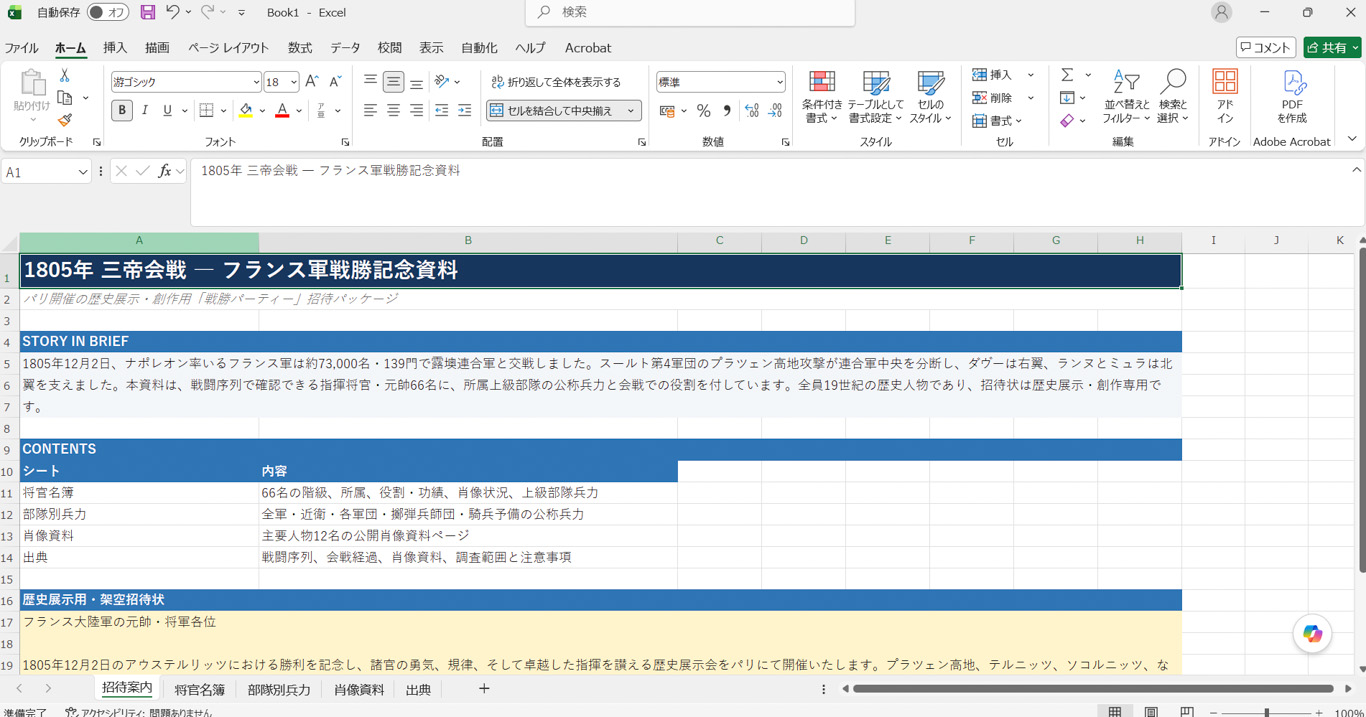Toggle AutoSave (自動保存) switch
Screen dimensions: 1366x717
pyautogui.click(x=108, y=12)
